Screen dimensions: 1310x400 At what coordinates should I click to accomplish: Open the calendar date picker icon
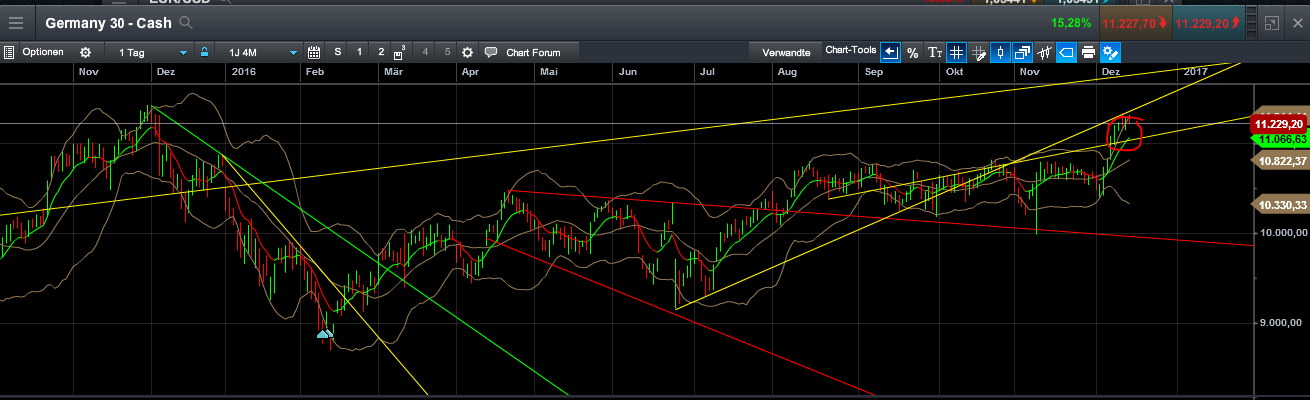coord(314,52)
